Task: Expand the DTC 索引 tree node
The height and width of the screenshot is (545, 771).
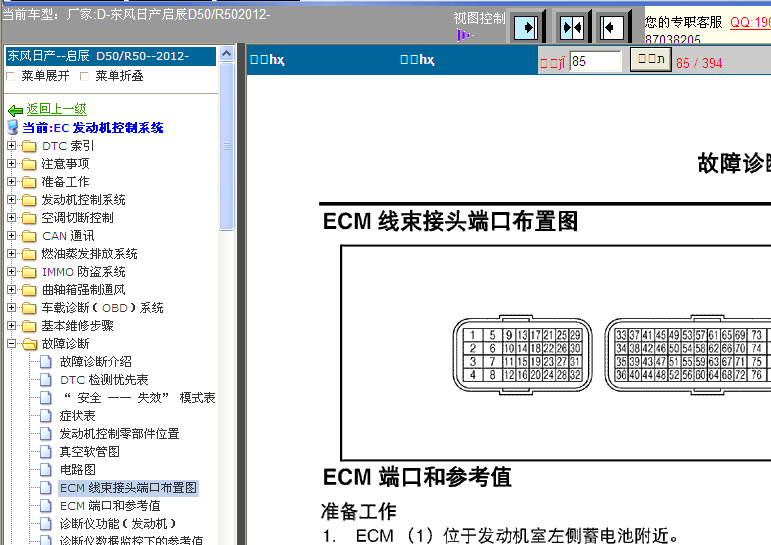Action: (x=12, y=146)
